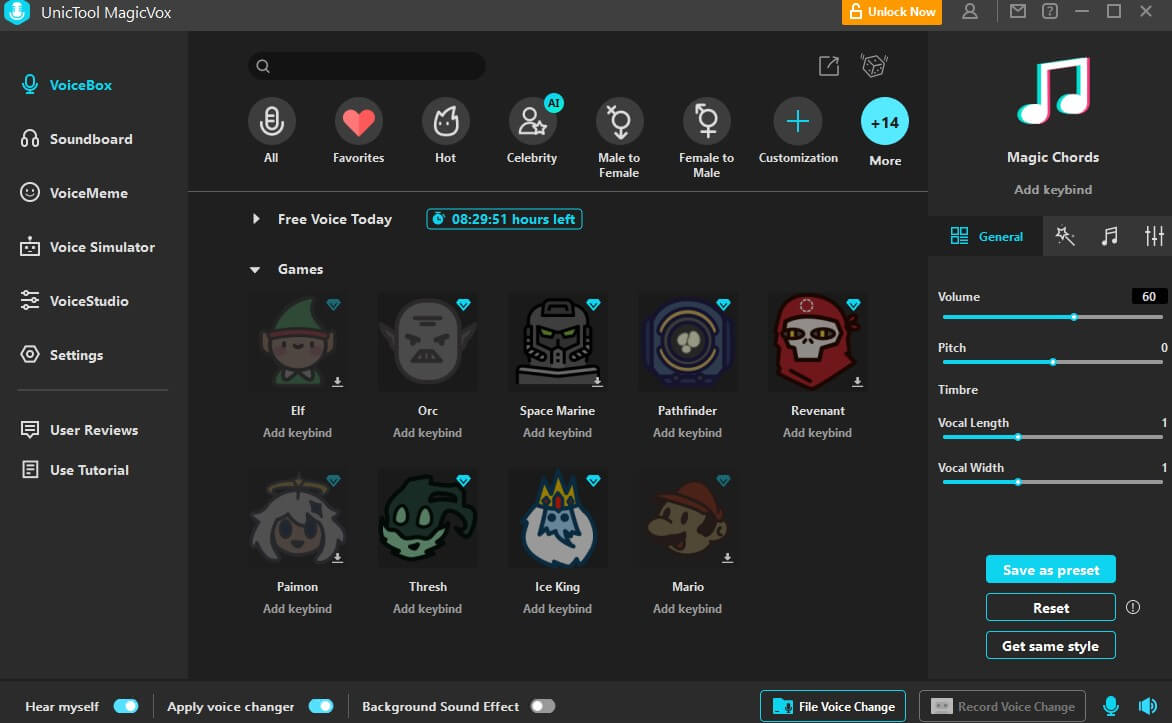
Task: Enable Background Sound Effect switch
Action: click(x=543, y=706)
